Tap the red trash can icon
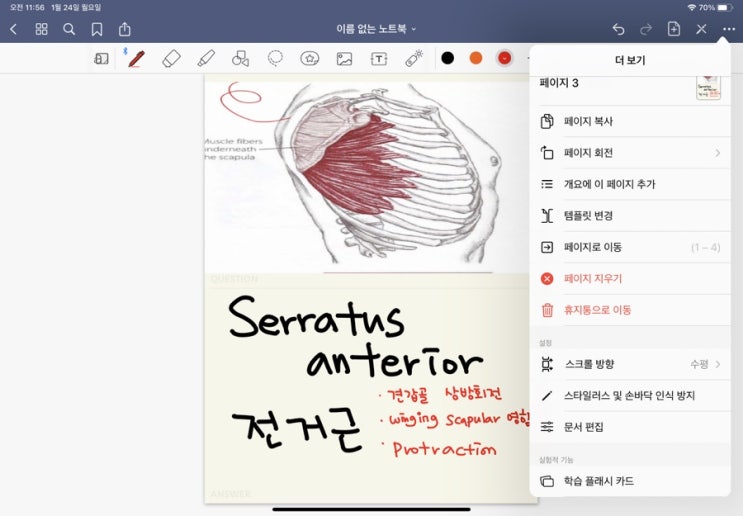743x516 pixels. pos(547,310)
